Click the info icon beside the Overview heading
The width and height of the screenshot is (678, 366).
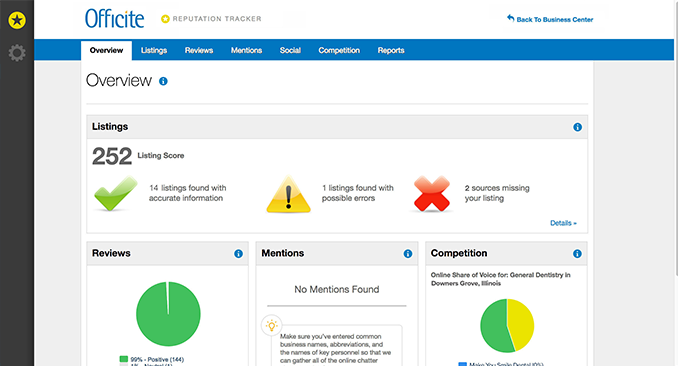point(163,81)
